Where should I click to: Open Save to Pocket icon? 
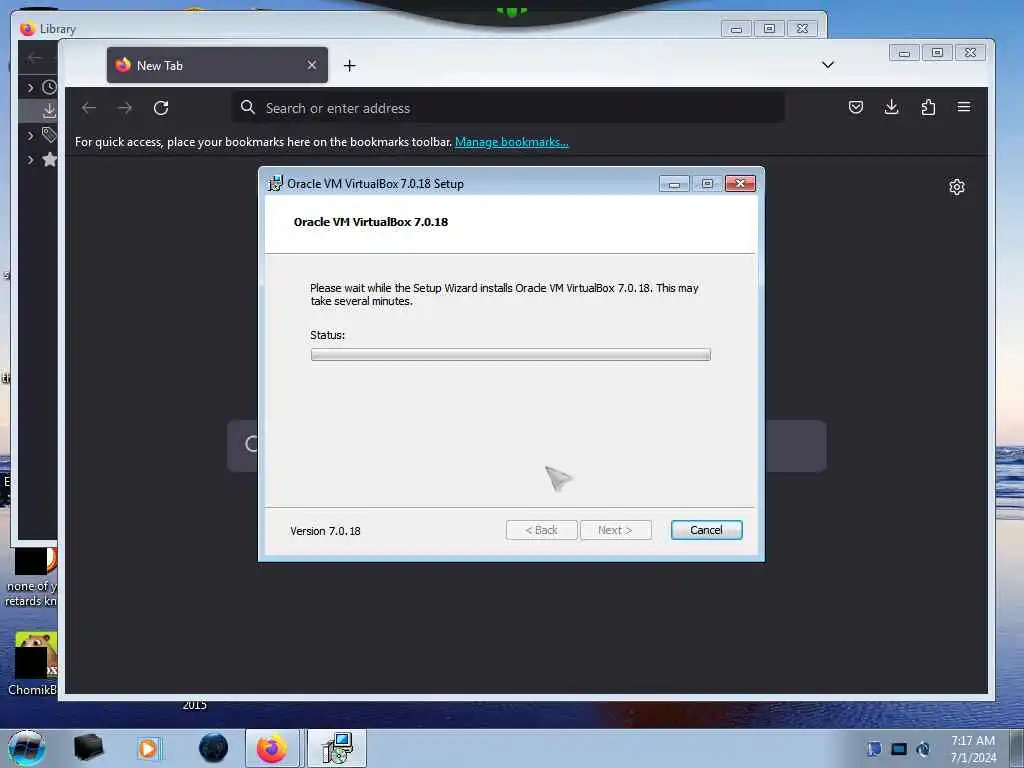(856, 107)
